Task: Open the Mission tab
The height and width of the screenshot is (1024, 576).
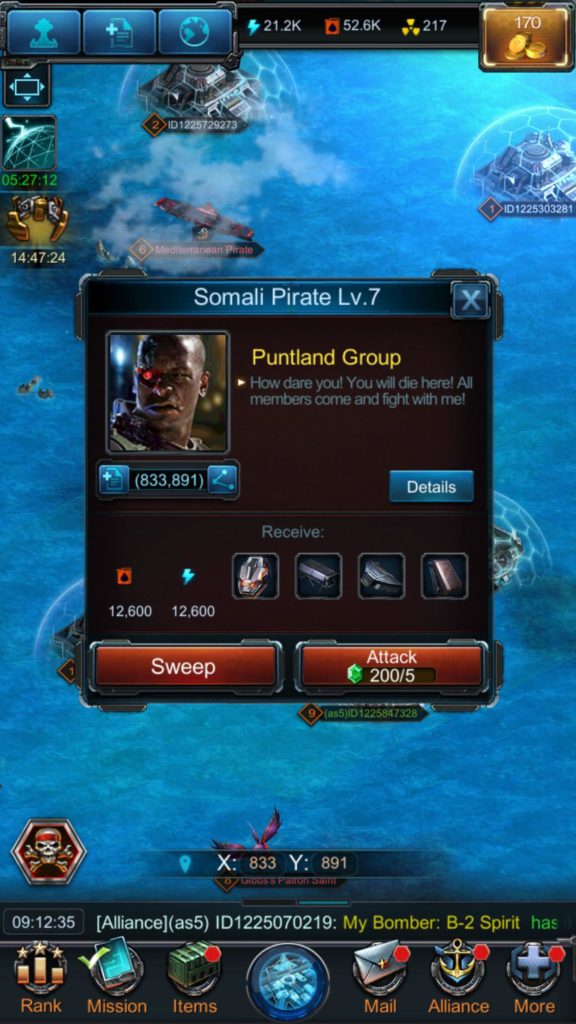Action: click(116, 980)
